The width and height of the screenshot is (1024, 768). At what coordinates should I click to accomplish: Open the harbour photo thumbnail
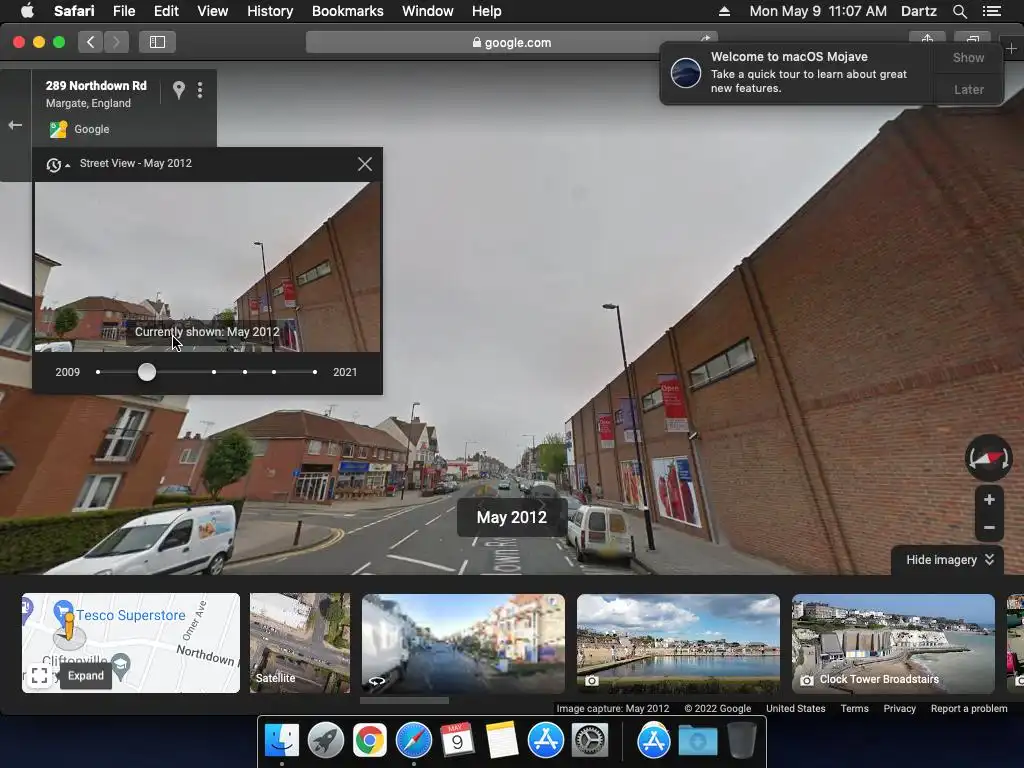point(678,643)
